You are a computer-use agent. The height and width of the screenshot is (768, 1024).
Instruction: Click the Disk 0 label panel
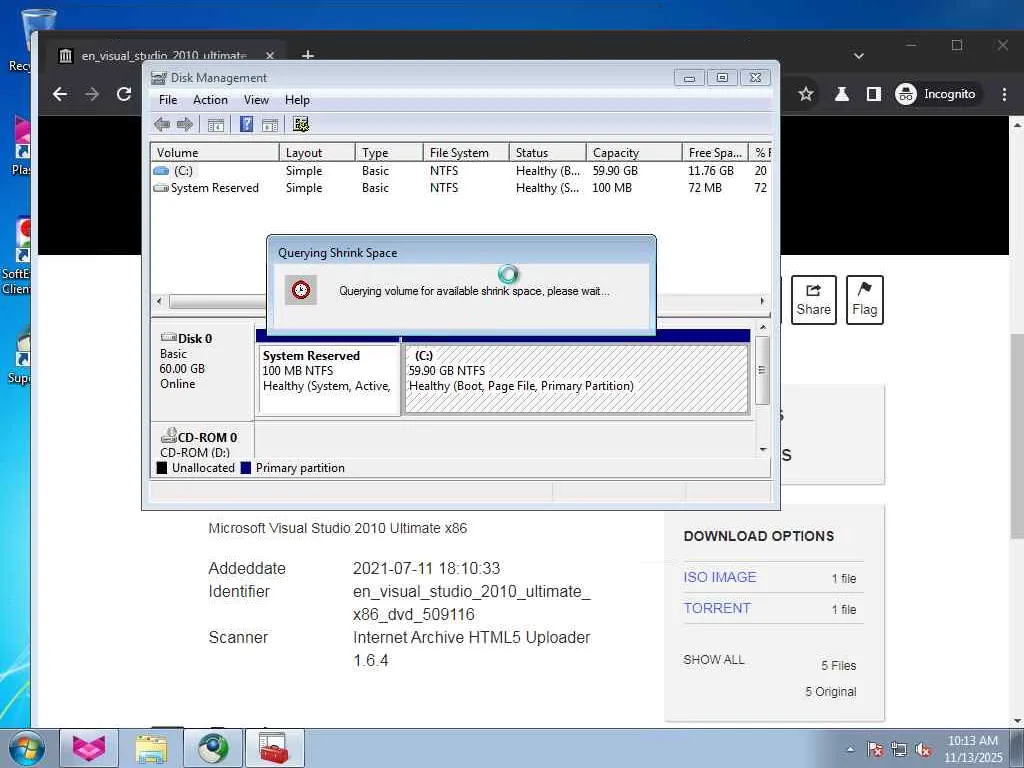point(202,370)
